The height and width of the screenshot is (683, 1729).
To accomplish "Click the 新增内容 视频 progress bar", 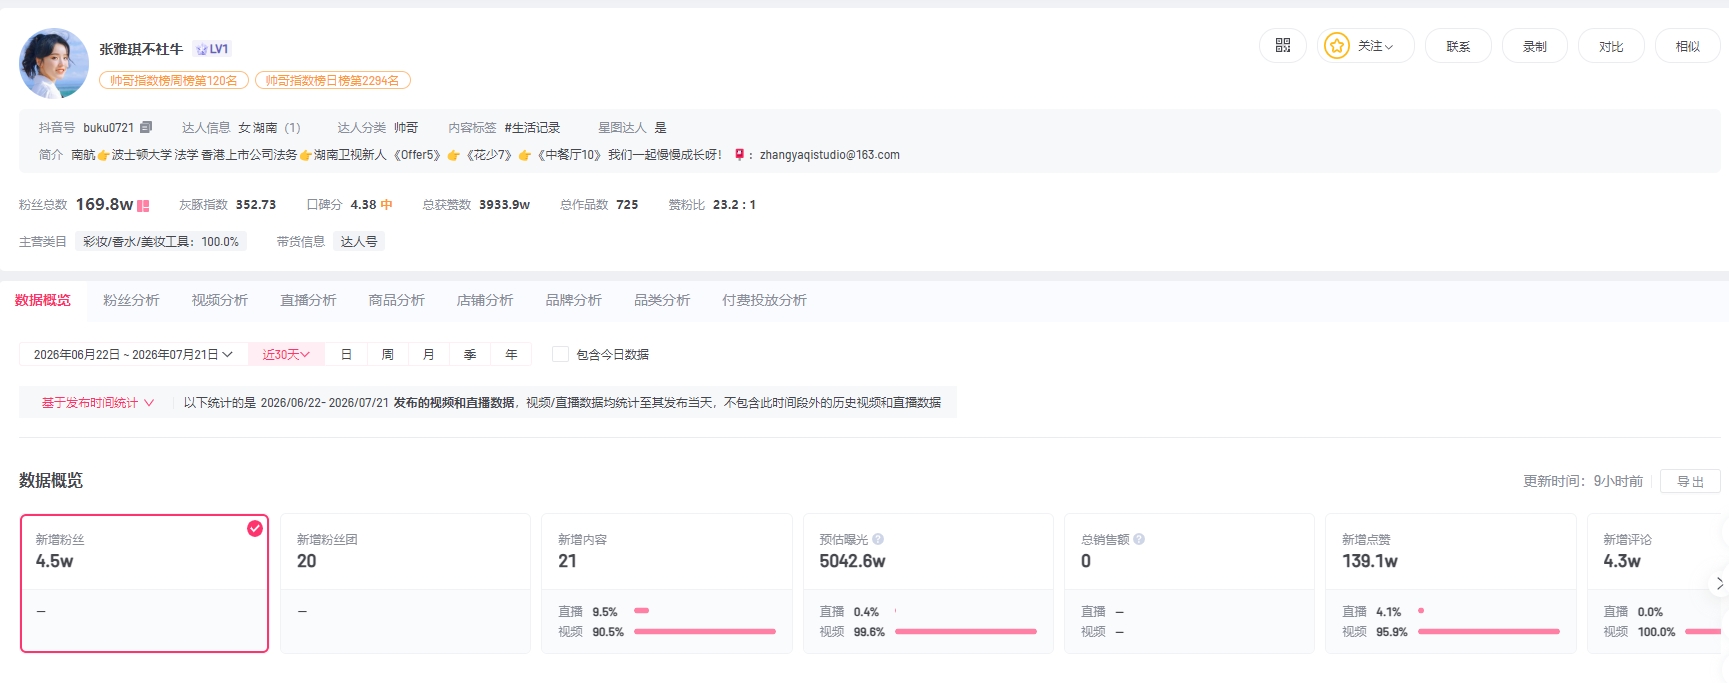I will (705, 631).
